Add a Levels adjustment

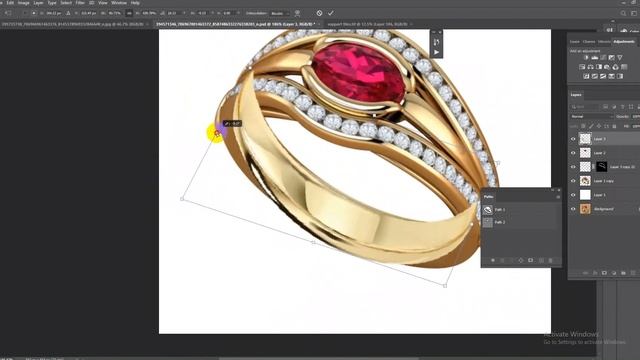pyautogui.click(x=595, y=58)
